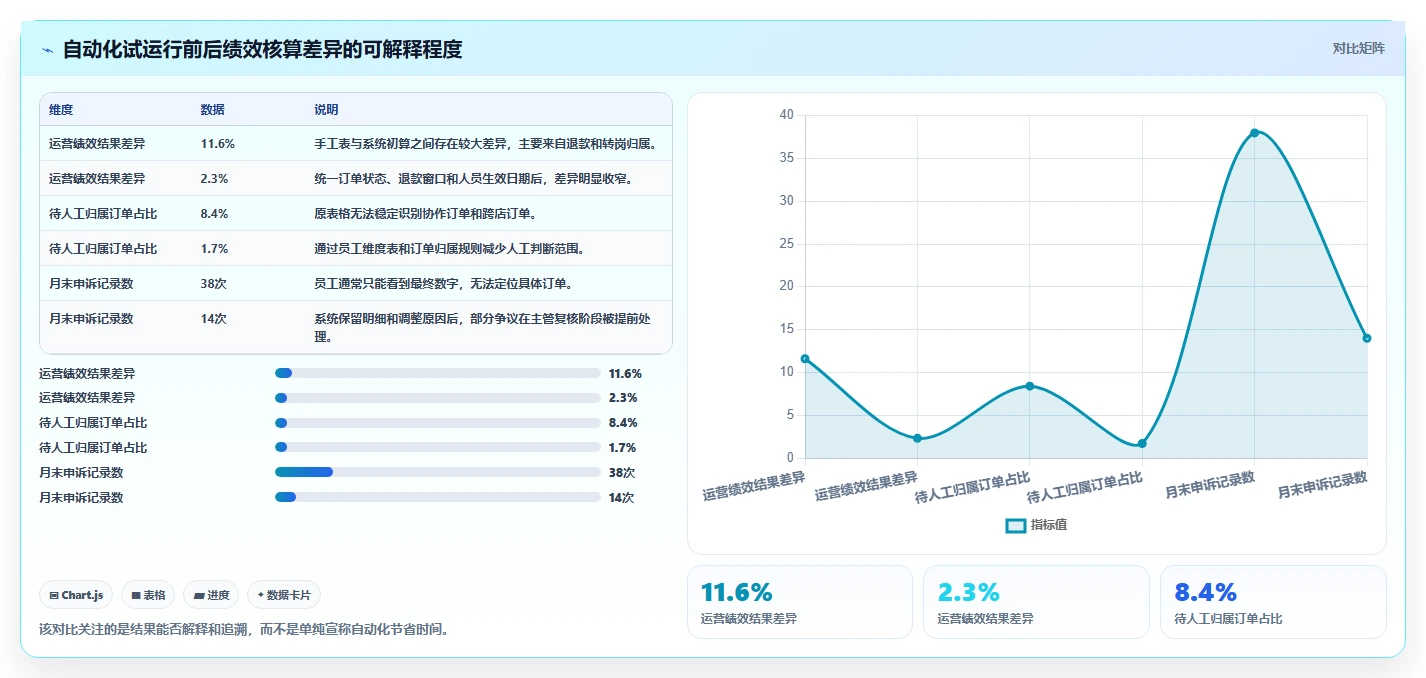The height and width of the screenshot is (678, 1426).
Task: Click the progress bar showing 1.7%
Action: pos(438,448)
